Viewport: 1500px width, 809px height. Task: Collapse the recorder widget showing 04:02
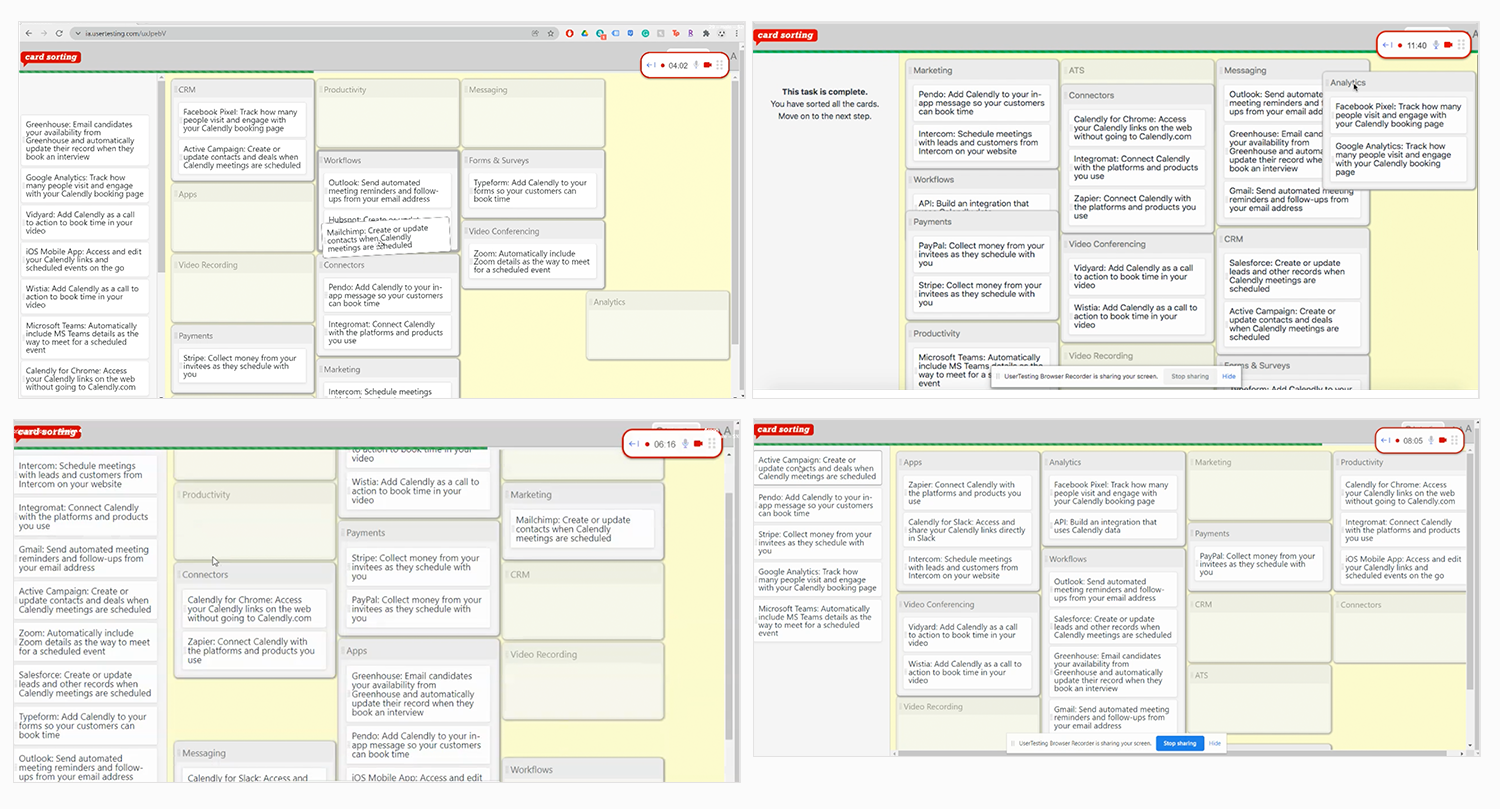click(651, 65)
